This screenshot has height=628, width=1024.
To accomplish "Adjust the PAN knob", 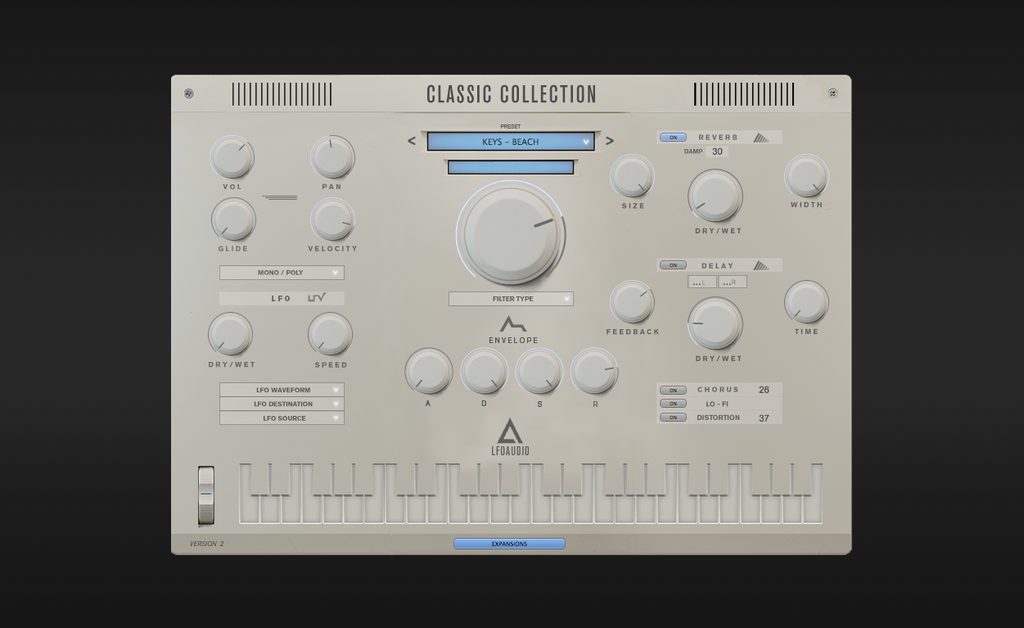I will (x=332, y=157).
